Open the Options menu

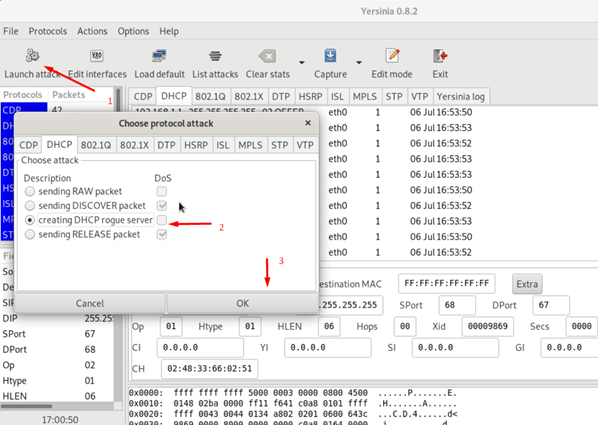[x=133, y=31]
